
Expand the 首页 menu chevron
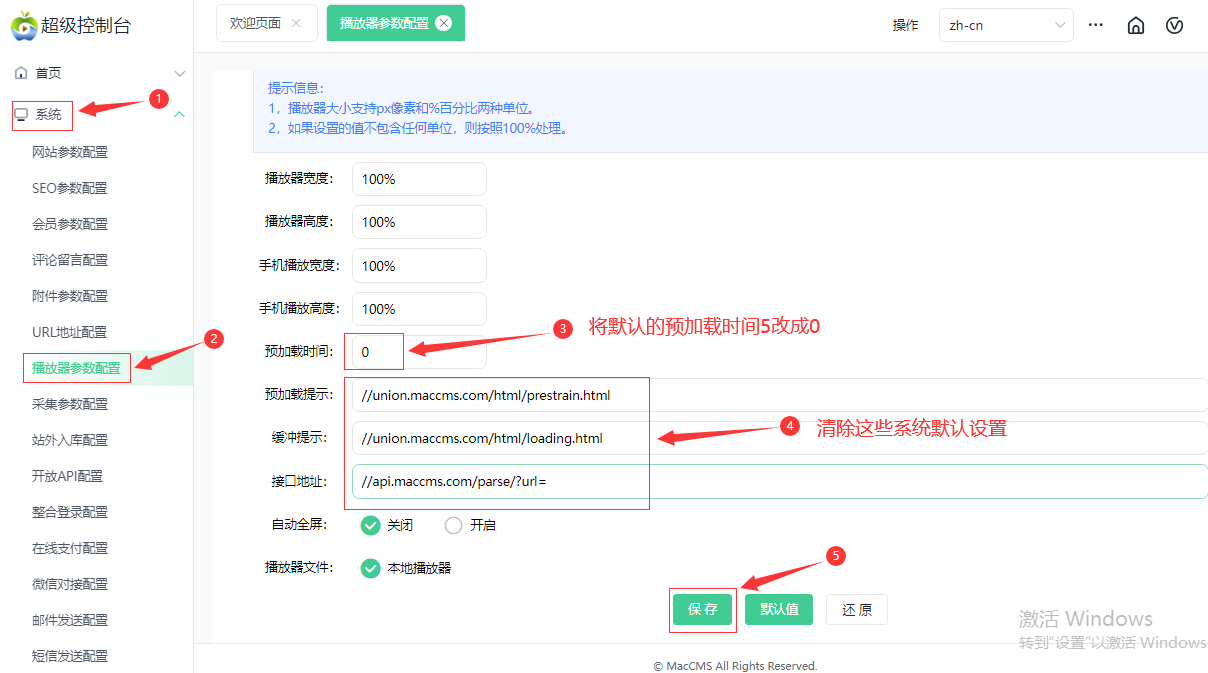click(x=180, y=74)
